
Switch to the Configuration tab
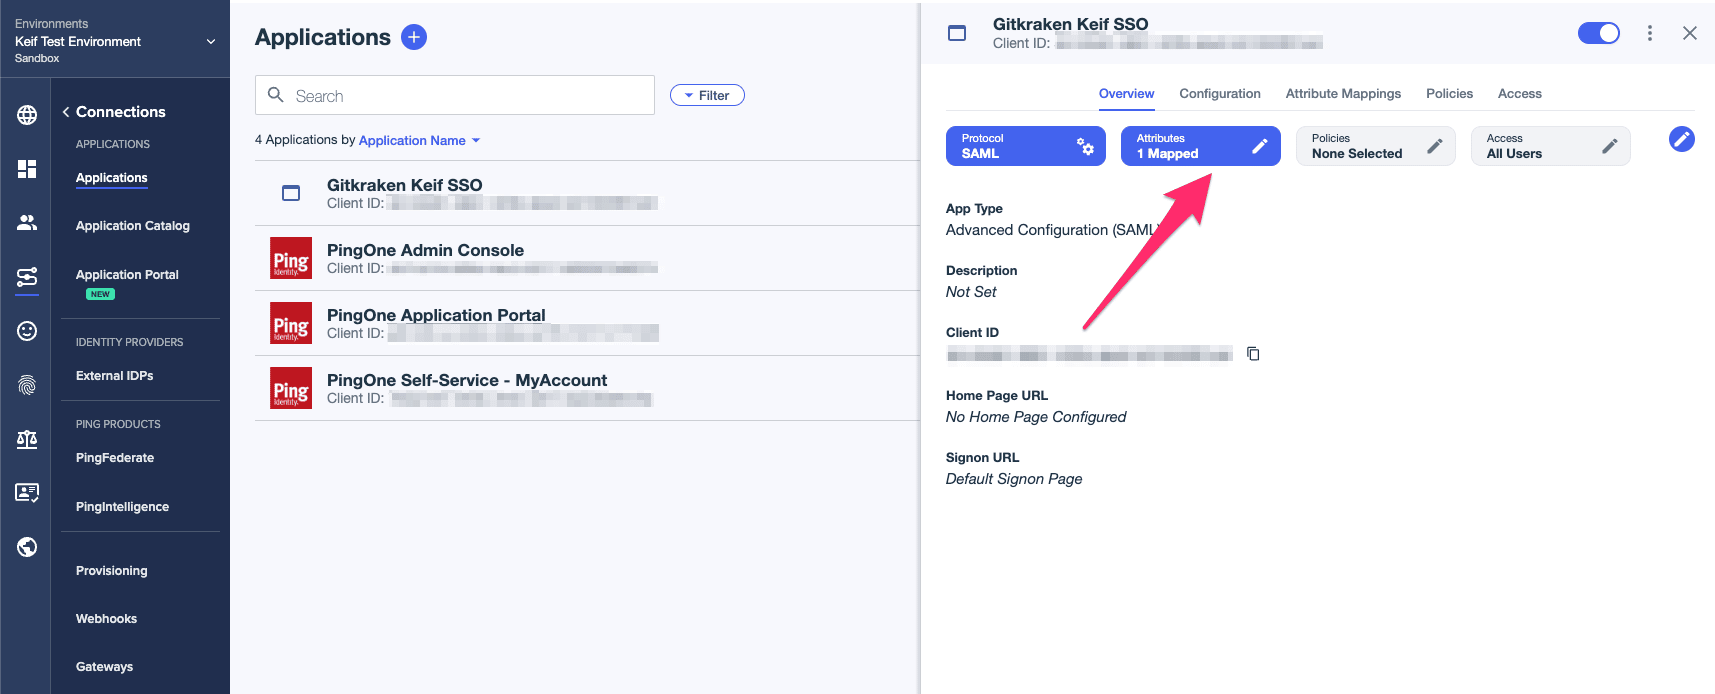(x=1220, y=94)
